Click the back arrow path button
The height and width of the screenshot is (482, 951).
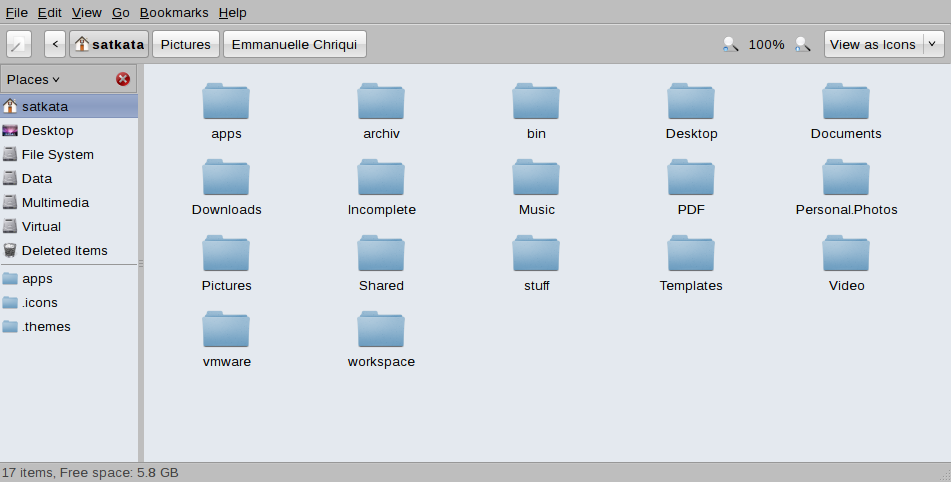pos(55,44)
